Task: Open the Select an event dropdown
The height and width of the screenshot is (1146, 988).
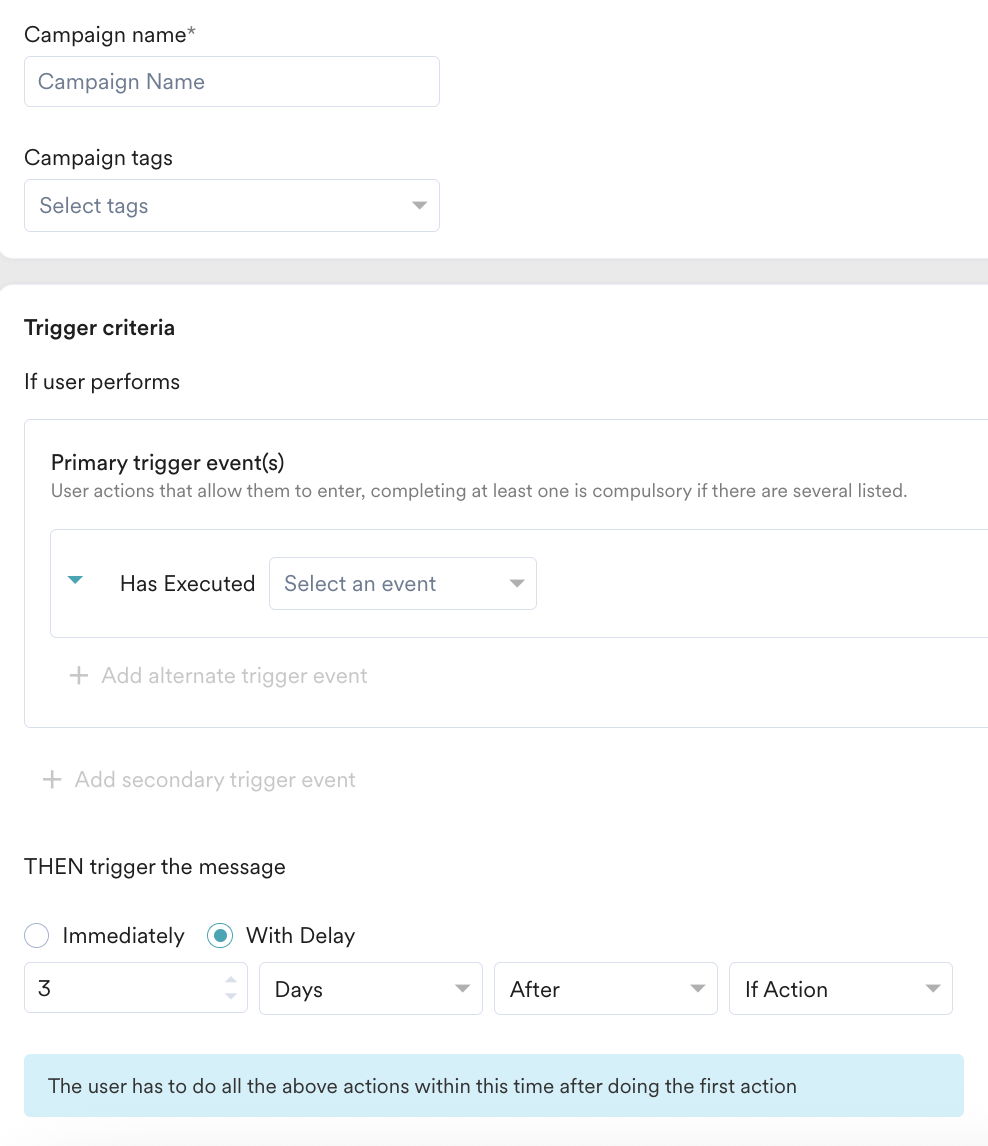Action: coord(403,583)
